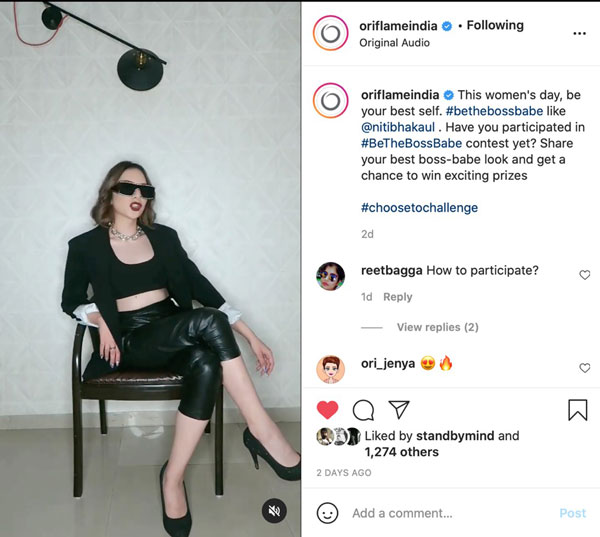Image resolution: width=600 pixels, height=537 pixels.
Task: Open oriflameindia header profile picture
Action: (331, 33)
